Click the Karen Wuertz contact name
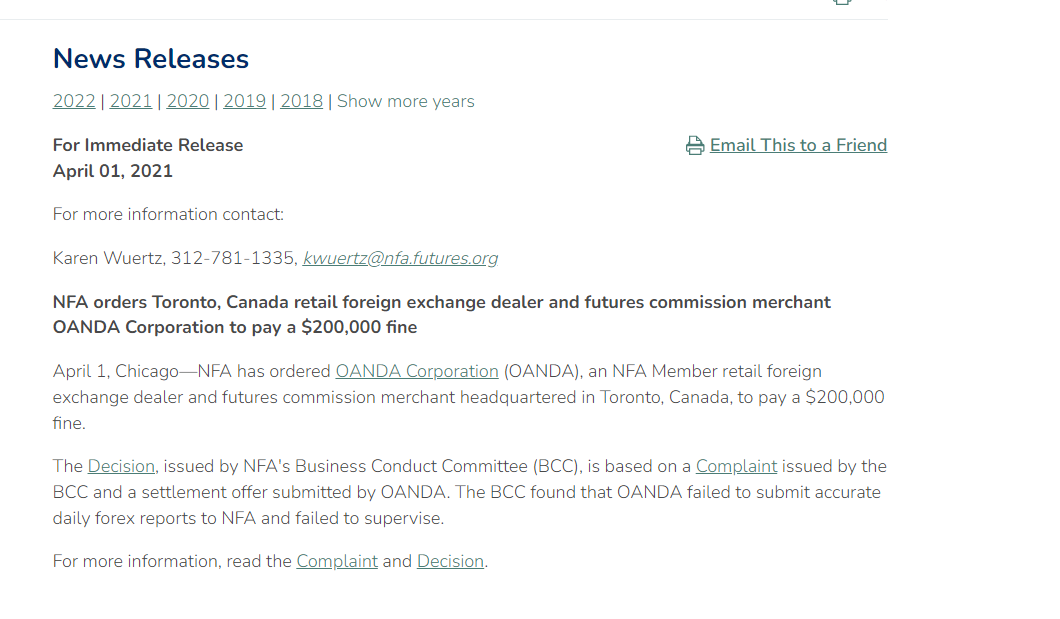The width and height of the screenshot is (1060, 619). 108,258
